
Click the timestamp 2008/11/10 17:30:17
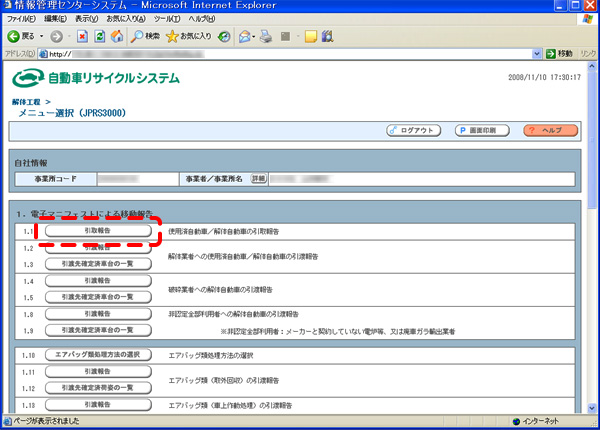544,77
